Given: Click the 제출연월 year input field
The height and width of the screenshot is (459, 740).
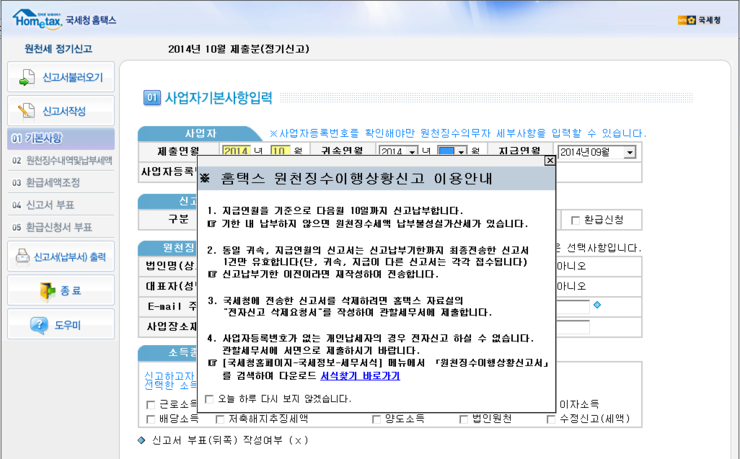Looking at the screenshot, I should [236, 152].
